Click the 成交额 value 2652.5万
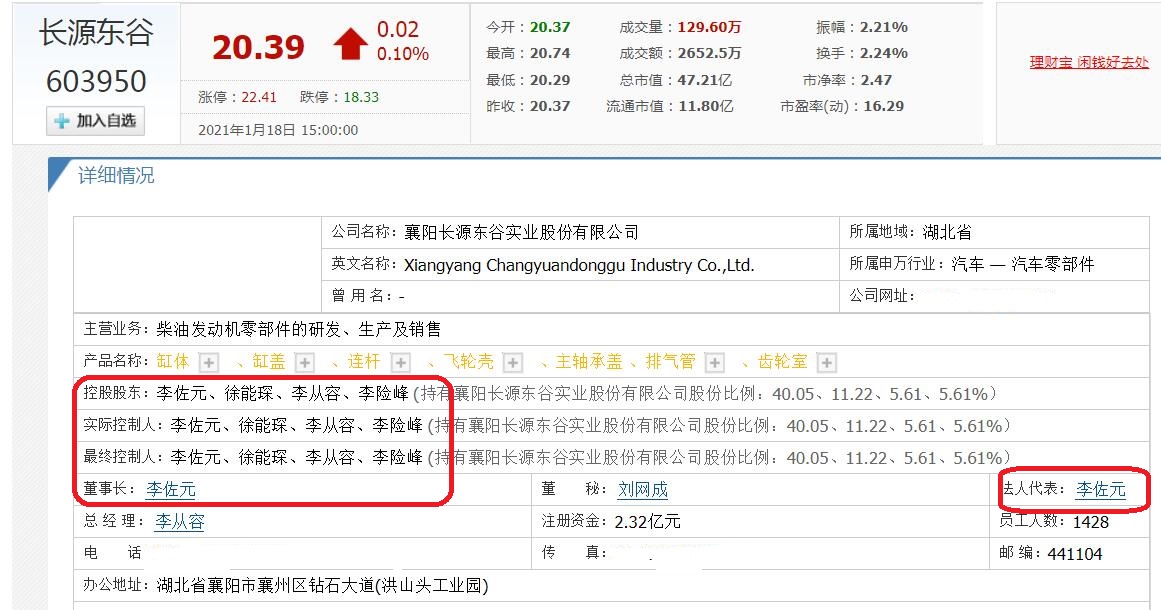This screenshot has height=610, width=1161. (709, 53)
